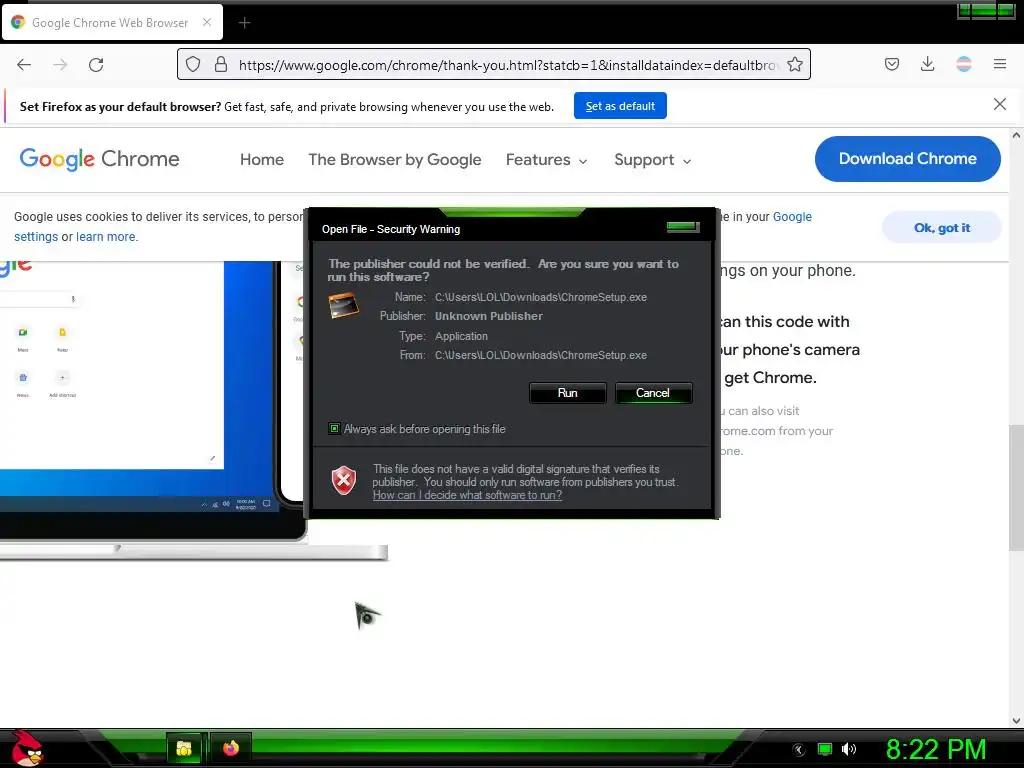Expand the Features dropdown menu

(547, 159)
